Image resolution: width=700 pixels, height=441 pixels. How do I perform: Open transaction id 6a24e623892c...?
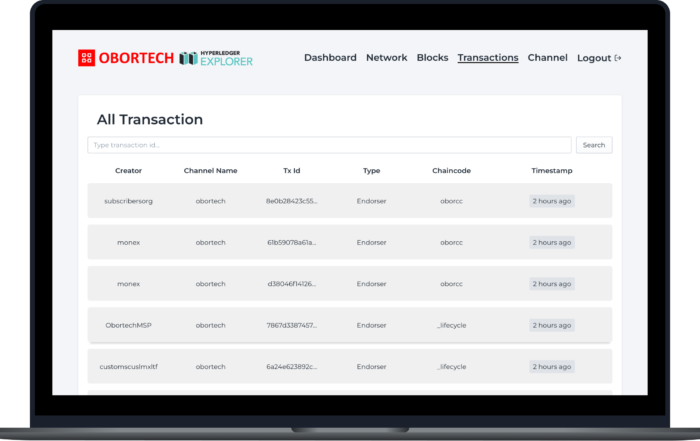(292, 367)
